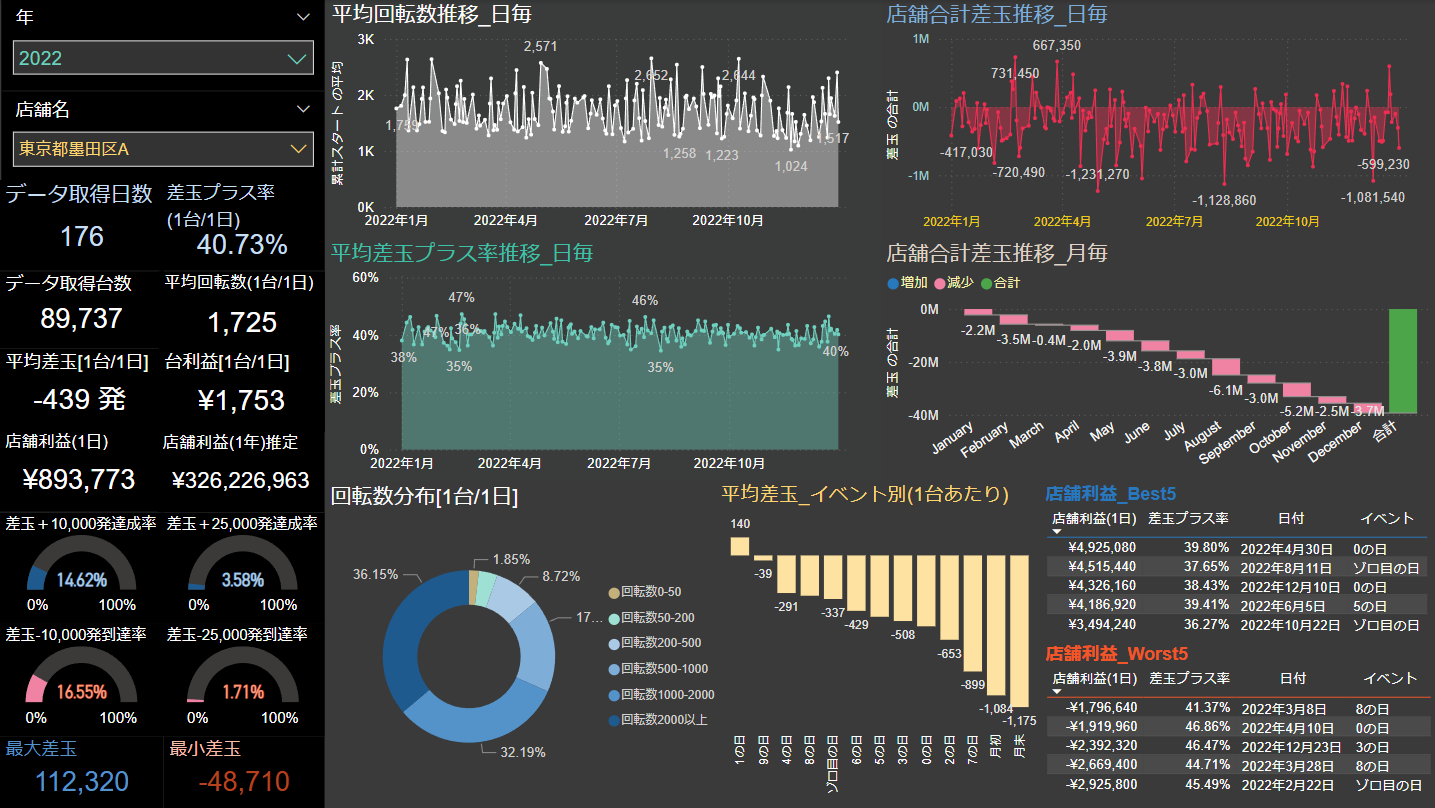Image resolution: width=1435 pixels, height=808 pixels.
Task: Click the sort arrow under Worst5 店舗利益(1日) header
Action: (1057, 692)
